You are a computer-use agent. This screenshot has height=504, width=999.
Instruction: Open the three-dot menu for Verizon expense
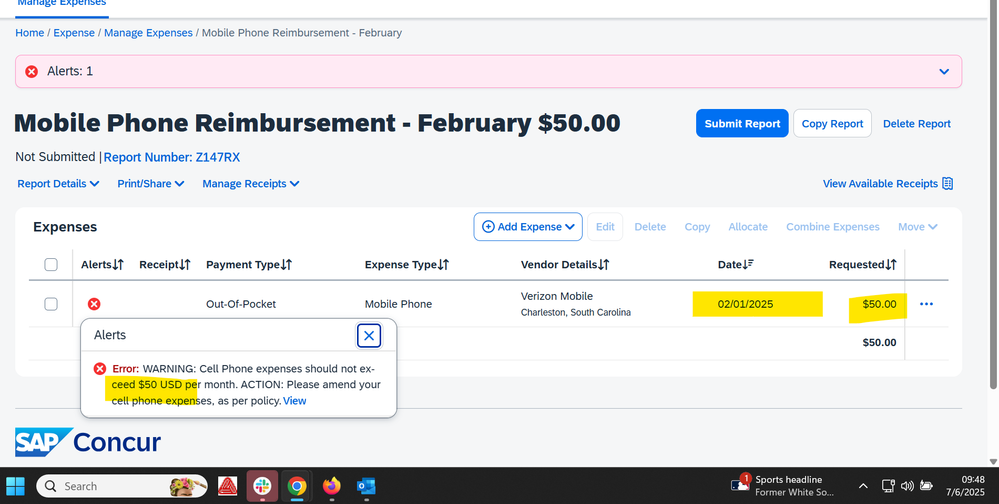(926, 304)
